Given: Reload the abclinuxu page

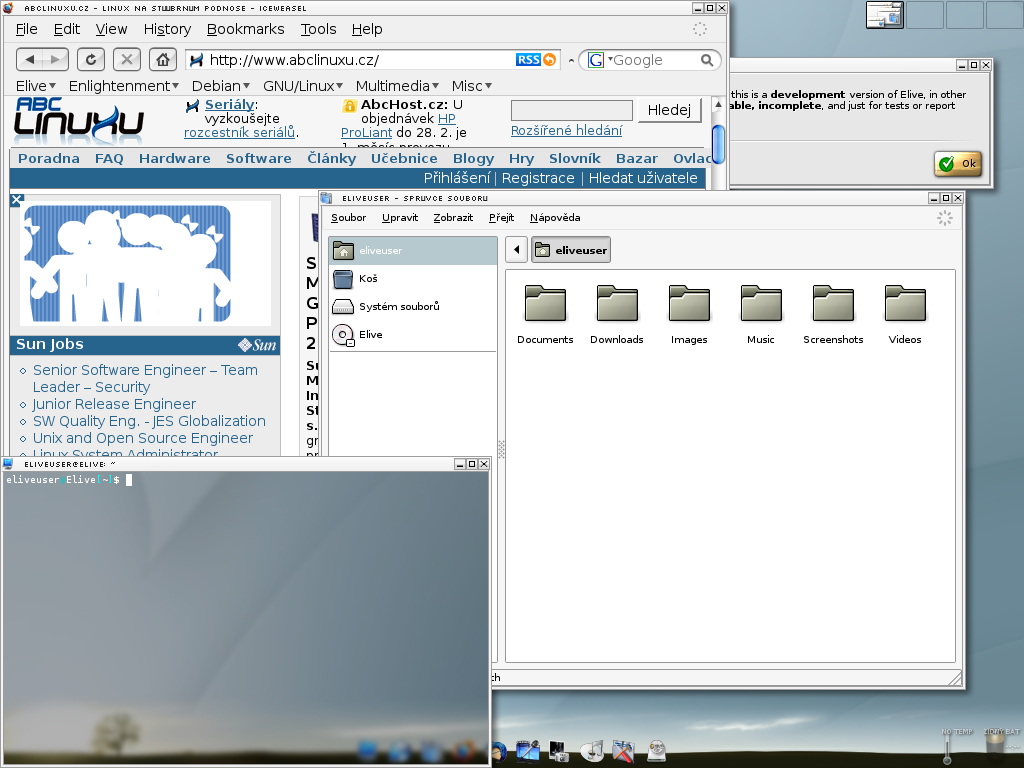Looking at the screenshot, I should pos(91,60).
